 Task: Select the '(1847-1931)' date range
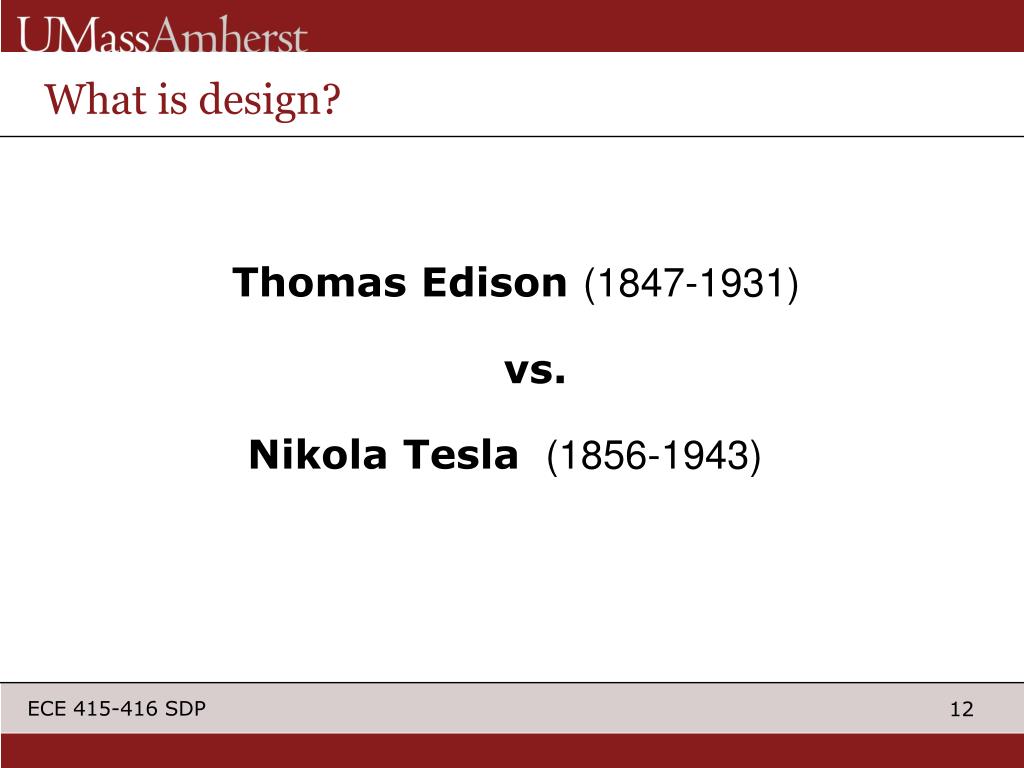click(x=691, y=284)
